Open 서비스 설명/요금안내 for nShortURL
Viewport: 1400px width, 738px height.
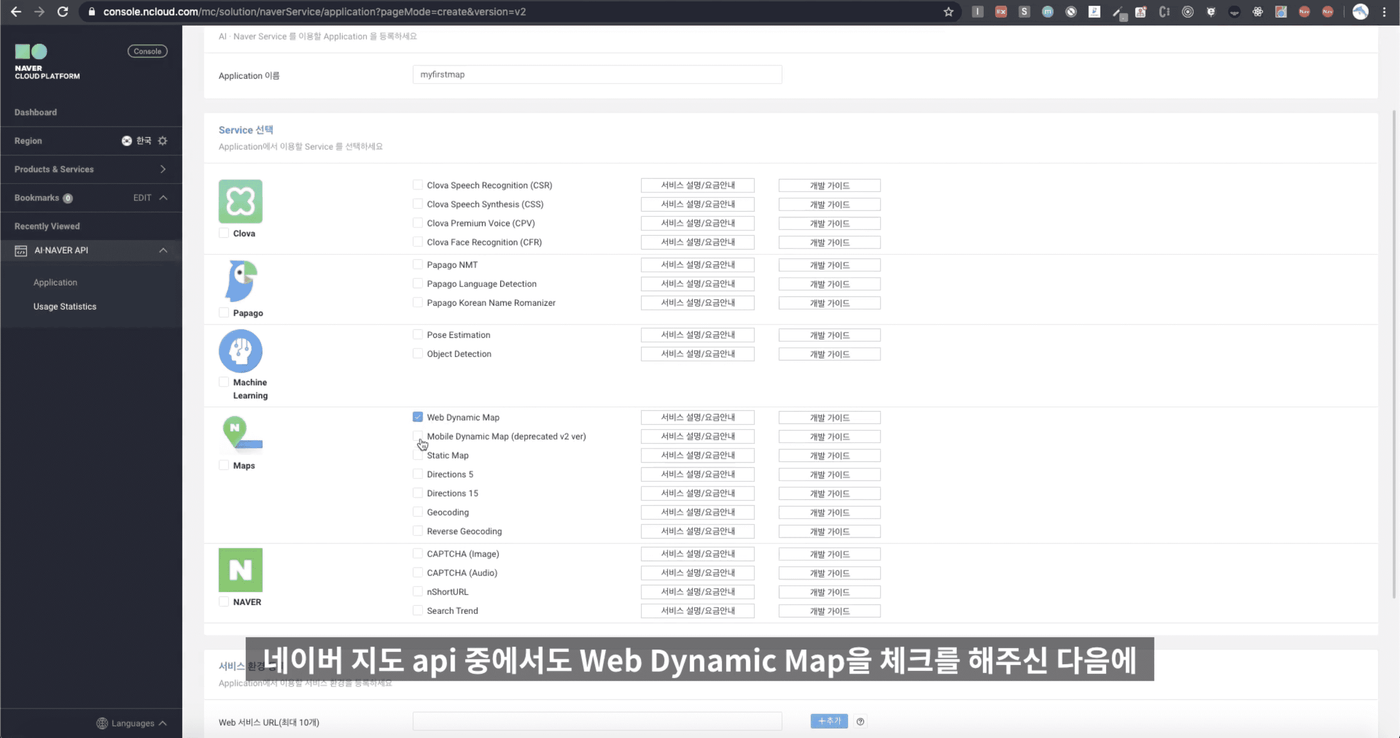(697, 592)
